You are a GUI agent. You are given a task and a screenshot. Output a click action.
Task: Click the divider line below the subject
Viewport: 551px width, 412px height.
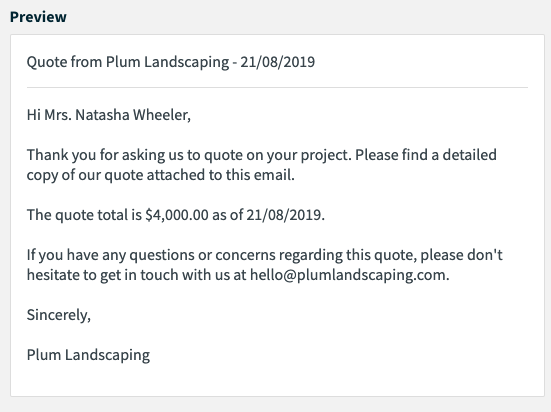coord(277,87)
